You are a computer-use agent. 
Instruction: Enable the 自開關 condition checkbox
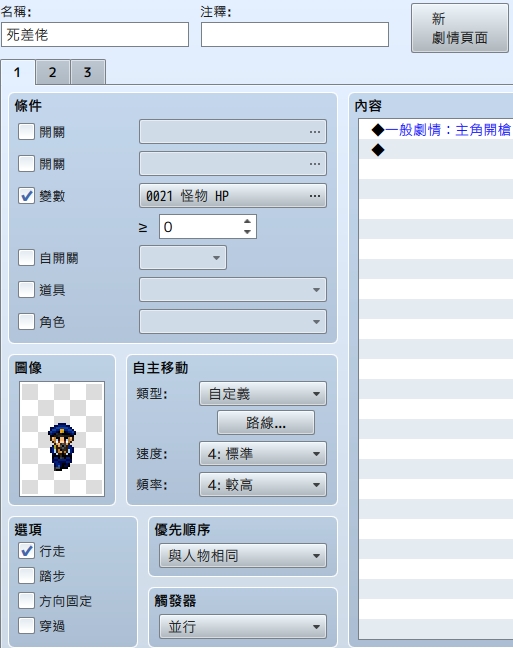26,257
